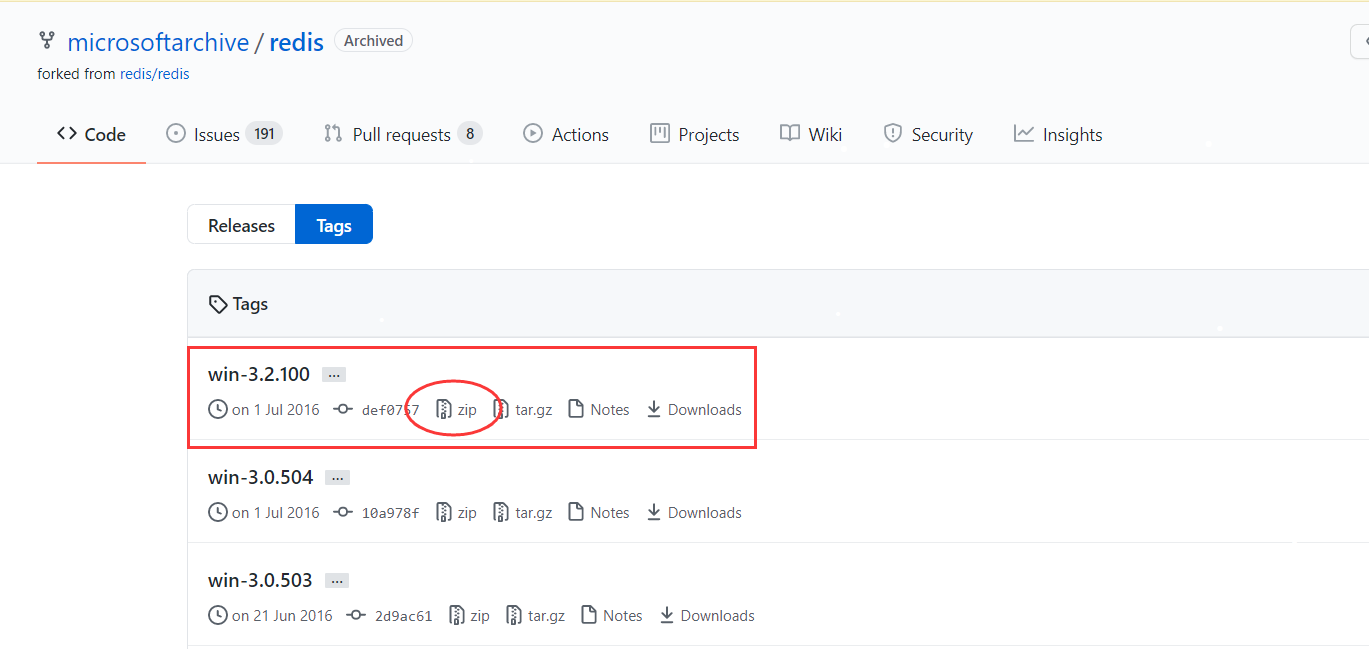Click the Archived badge
Screen dimensions: 1369x649
click(x=373, y=41)
